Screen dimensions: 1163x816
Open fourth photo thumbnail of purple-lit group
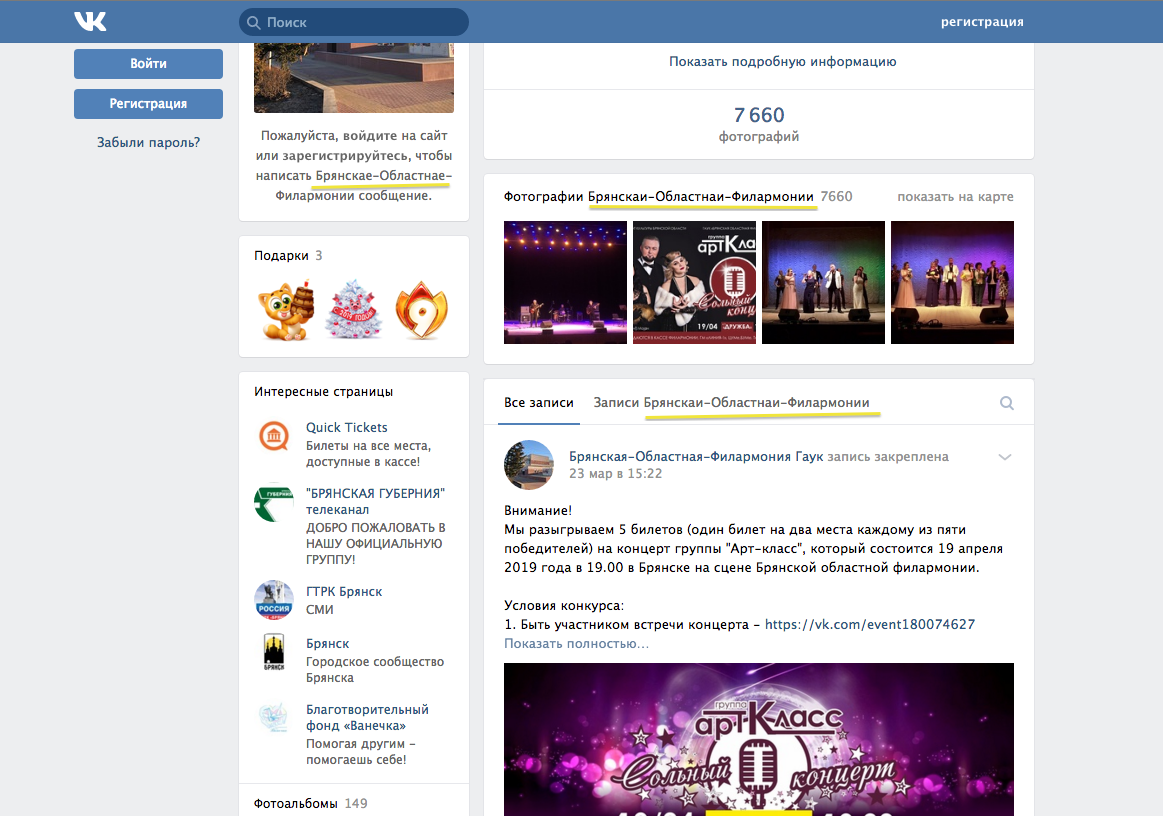pos(952,283)
